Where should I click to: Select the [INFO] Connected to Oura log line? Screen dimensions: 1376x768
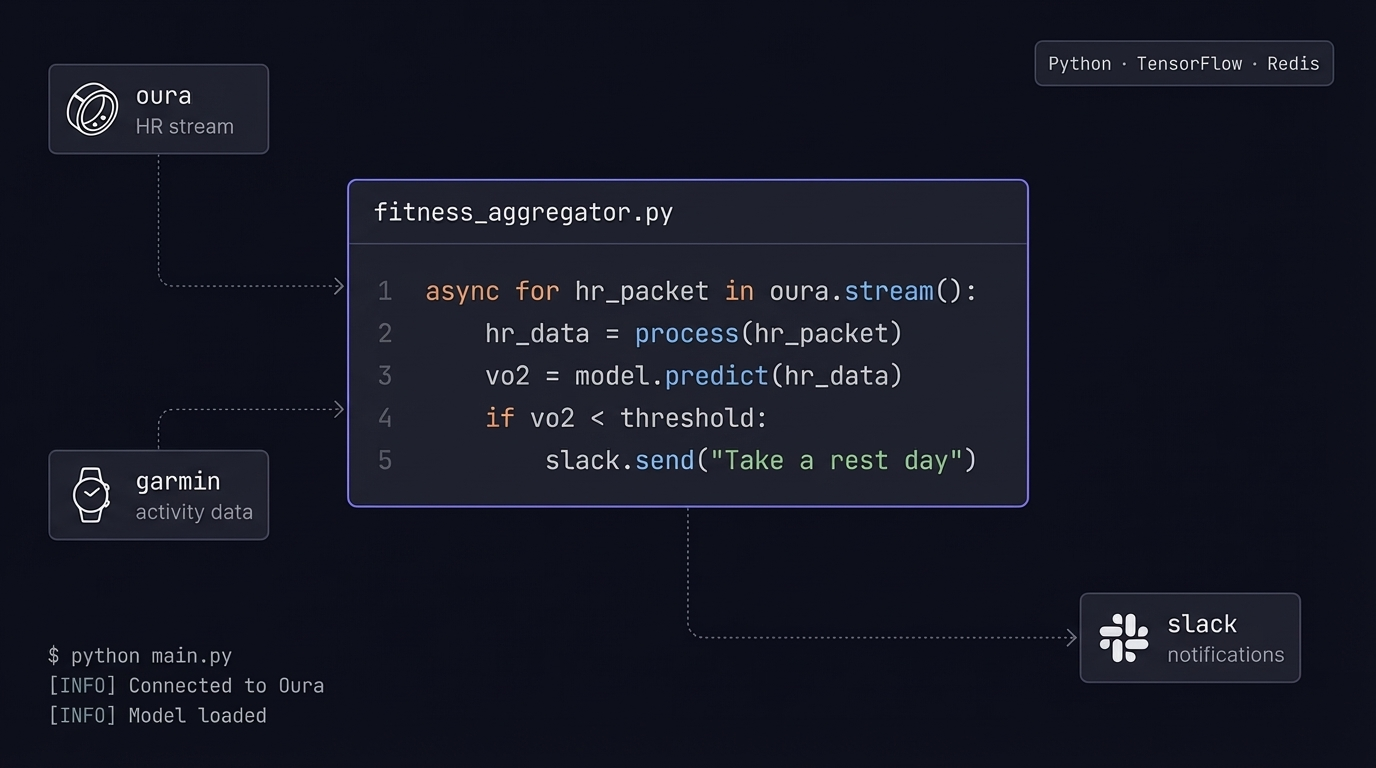coord(186,685)
